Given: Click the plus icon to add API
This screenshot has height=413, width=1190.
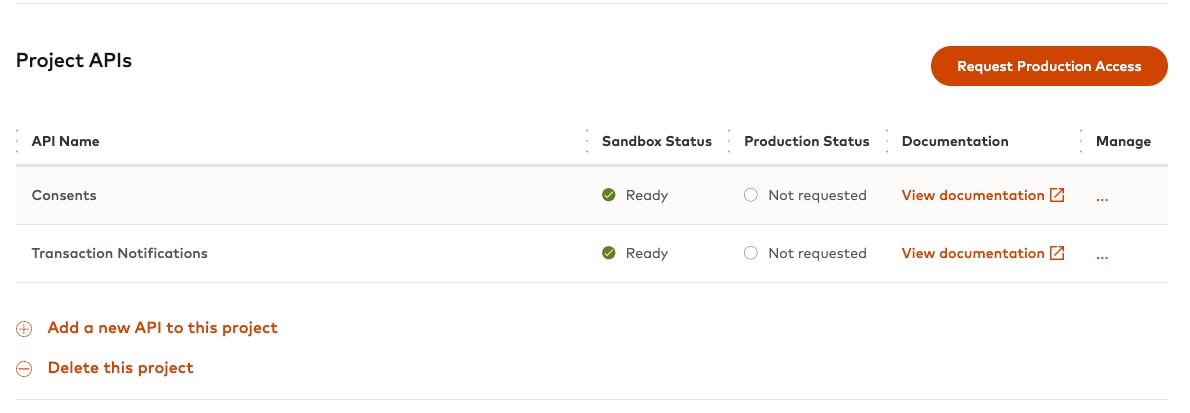Looking at the screenshot, I should (x=25, y=329).
